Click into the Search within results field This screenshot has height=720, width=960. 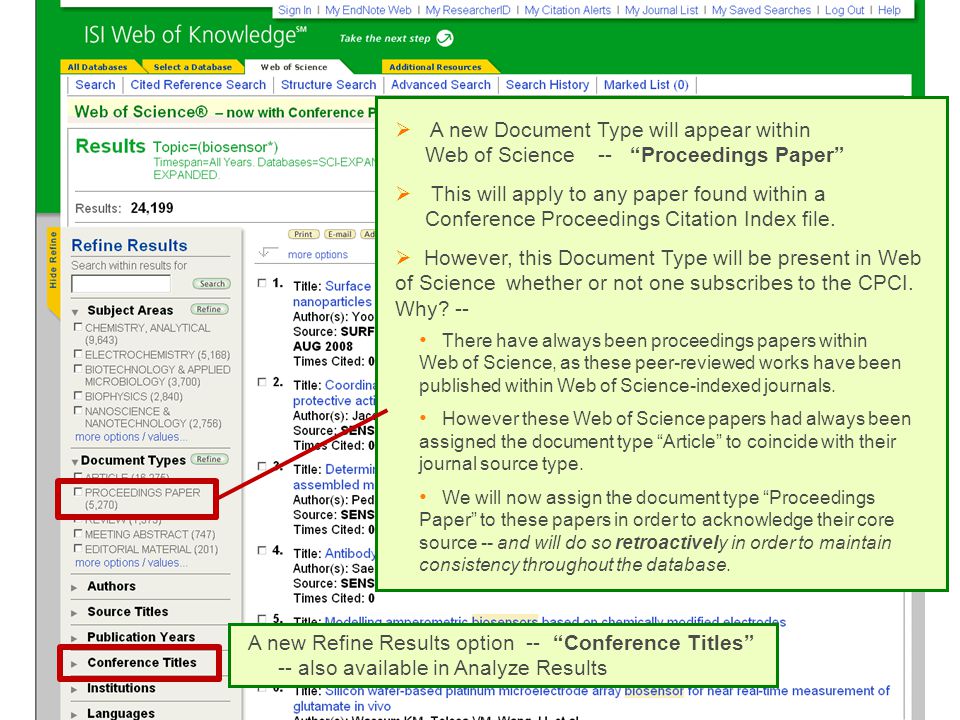pos(121,283)
